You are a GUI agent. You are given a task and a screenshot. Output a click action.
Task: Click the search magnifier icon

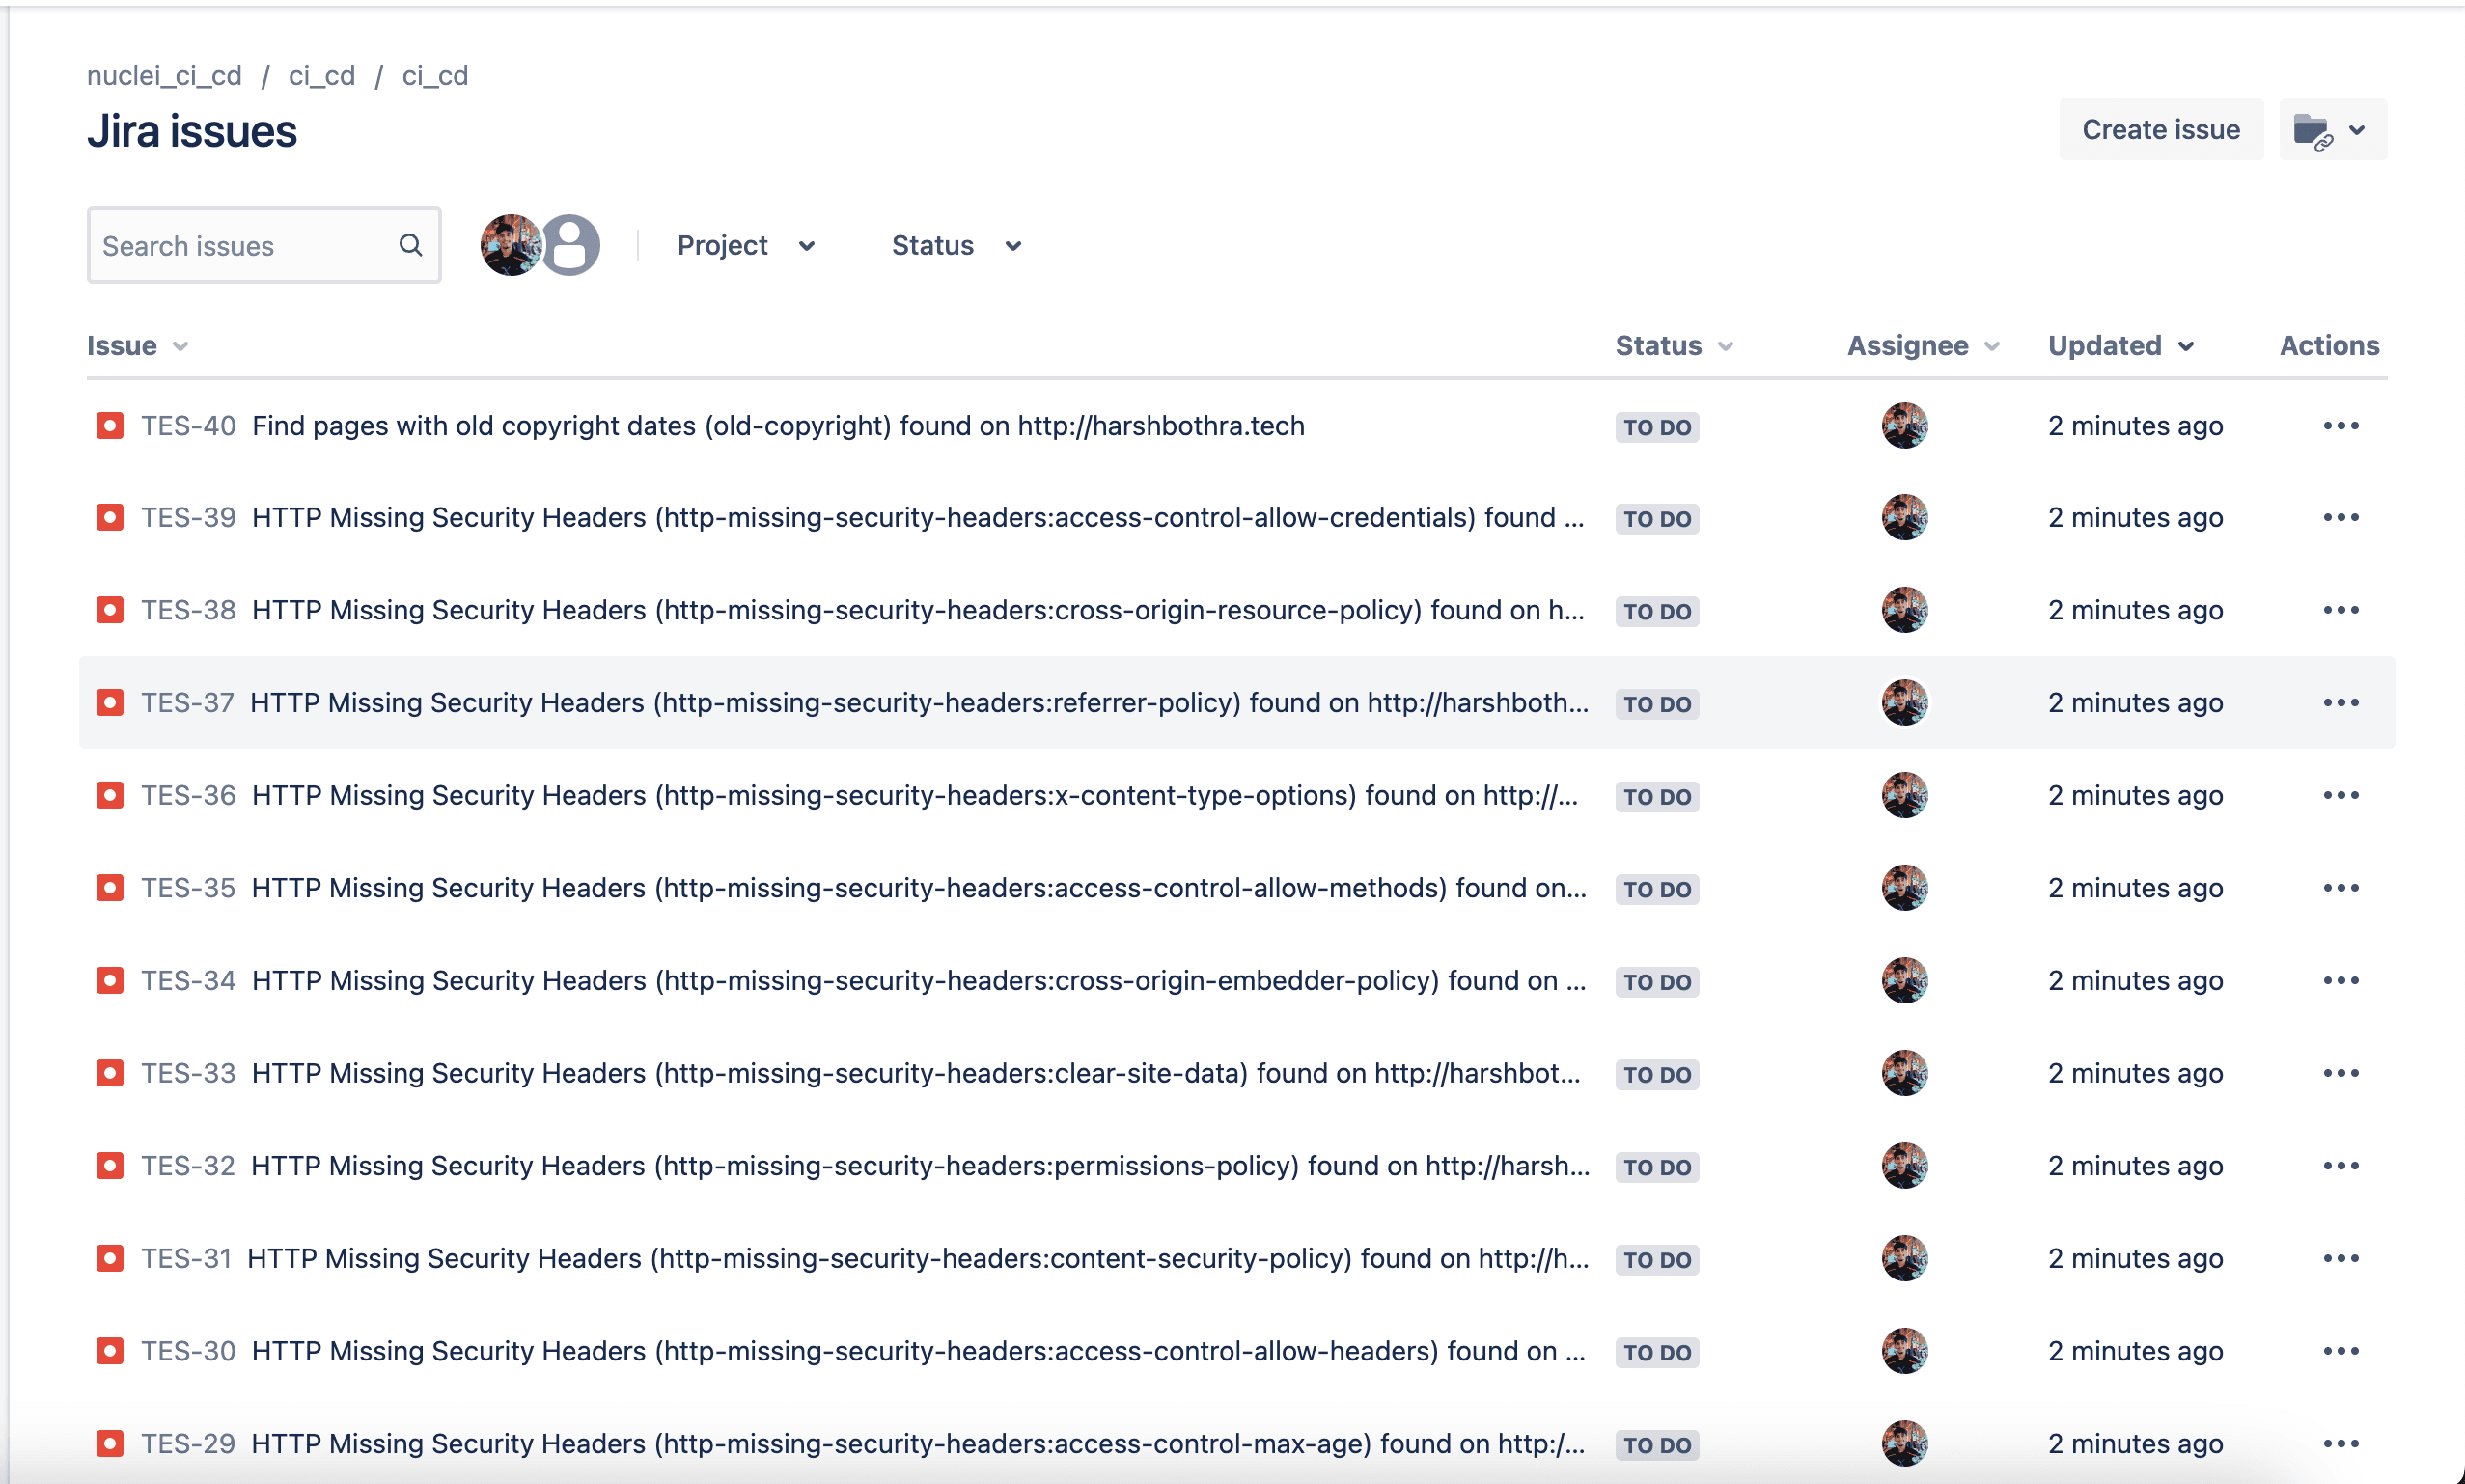pyautogui.click(x=410, y=245)
